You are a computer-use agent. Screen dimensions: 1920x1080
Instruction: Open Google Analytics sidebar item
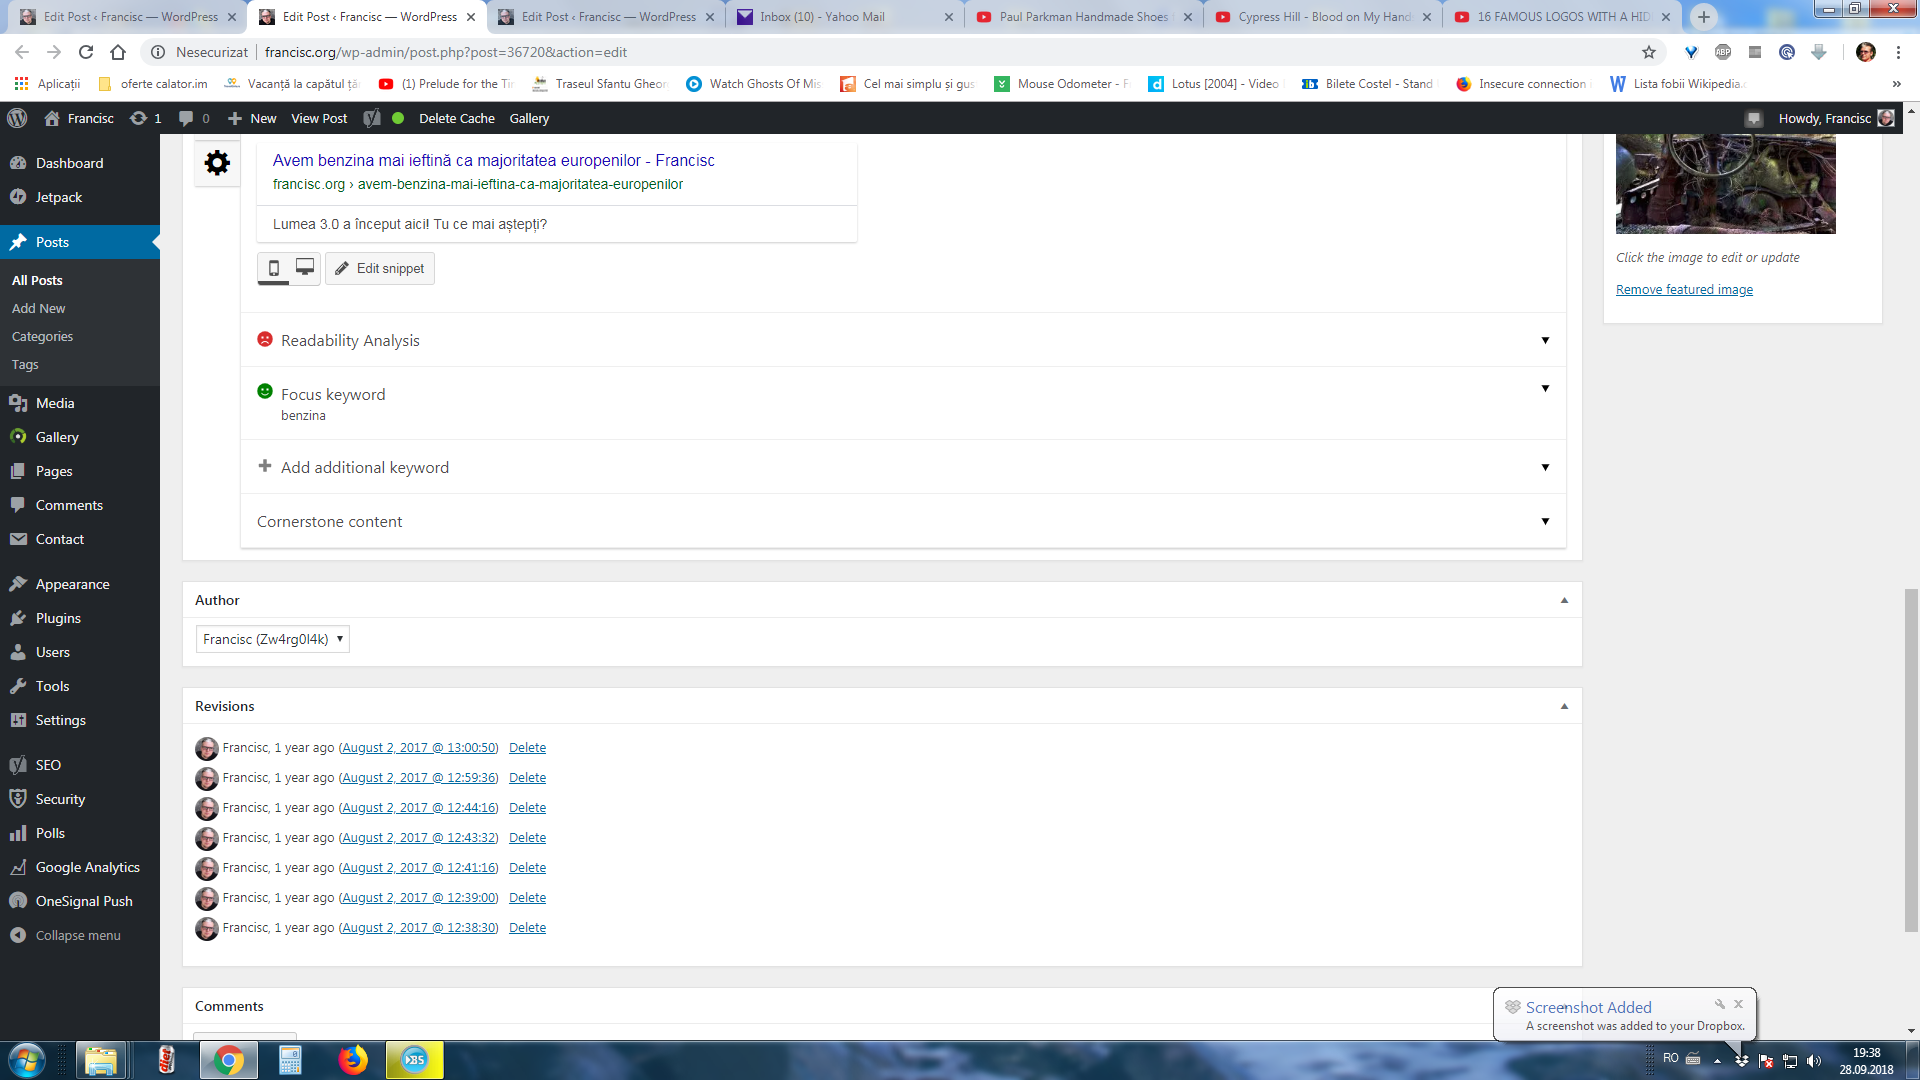pos(87,867)
